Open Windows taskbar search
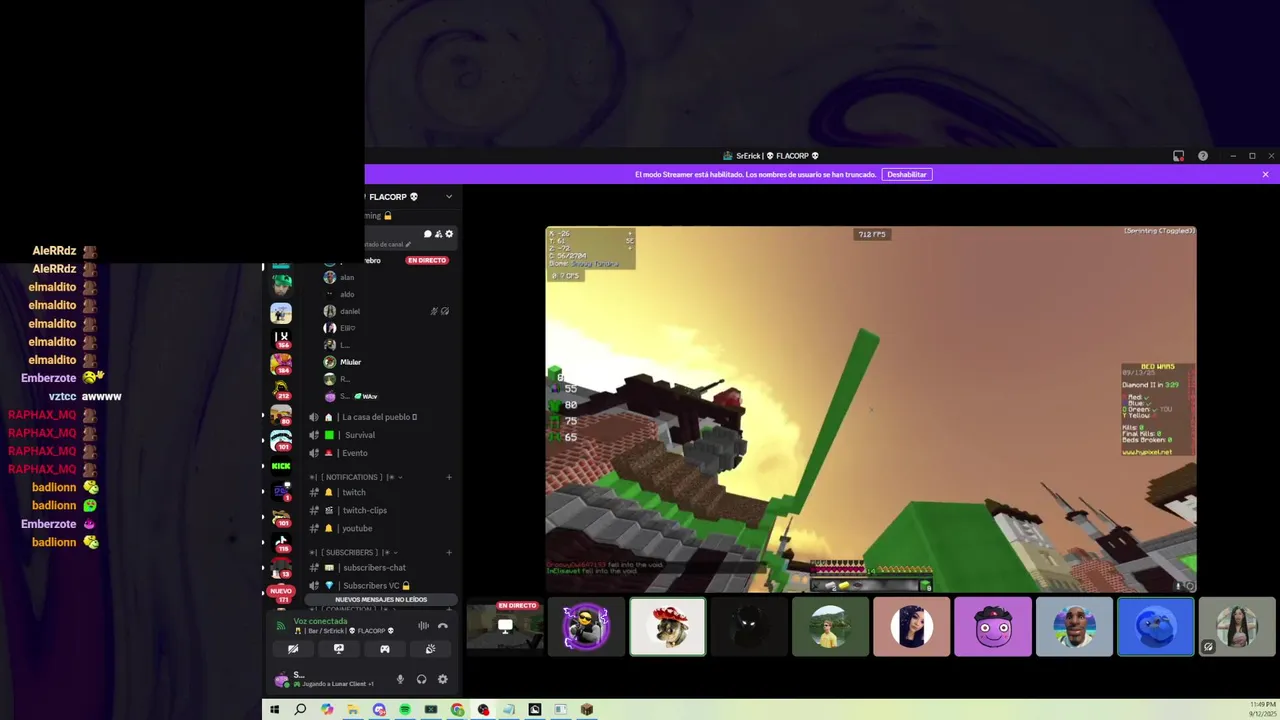Image resolution: width=1280 pixels, height=720 pixels. pos(300,710)
